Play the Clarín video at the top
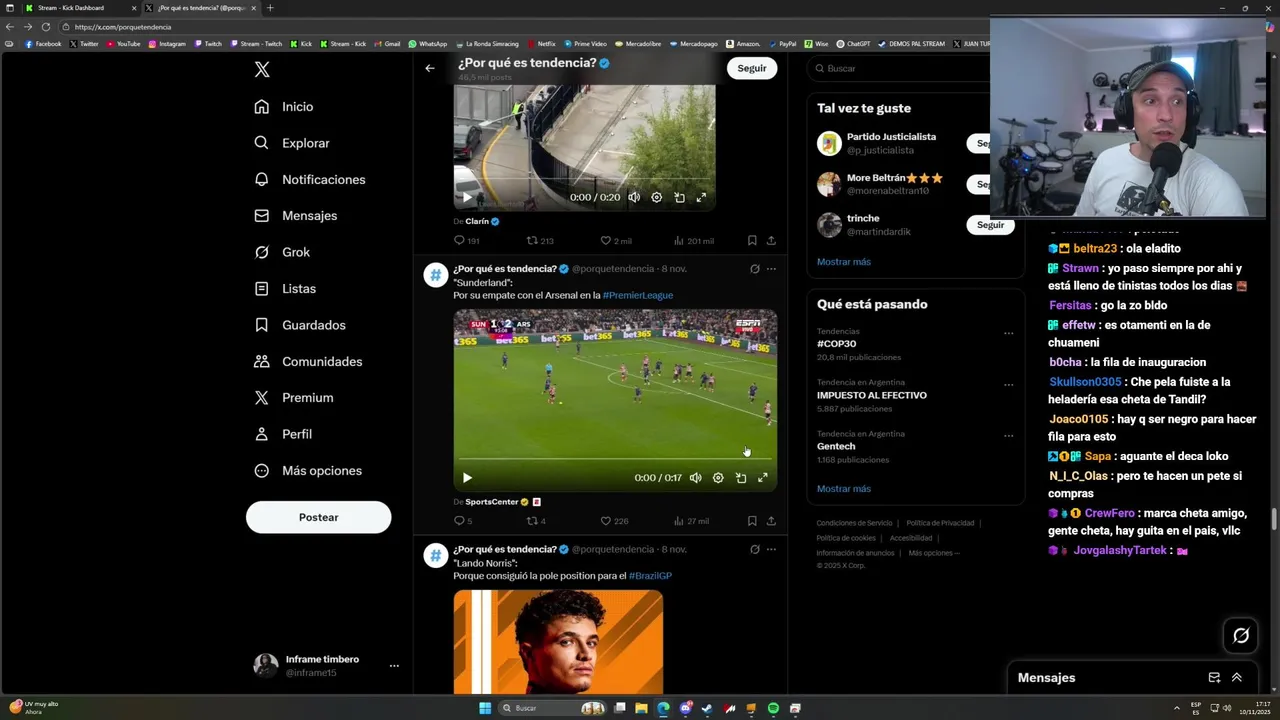This screenshot has height=720, width=1280. coord(467,198)
